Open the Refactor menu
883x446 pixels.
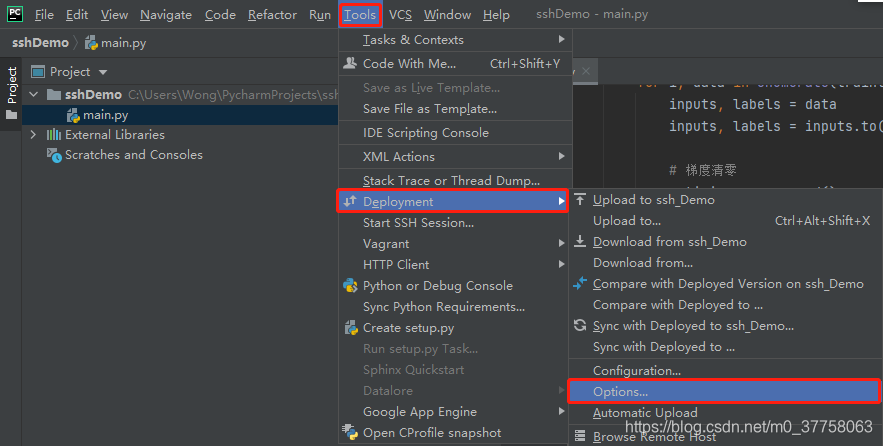272,15
